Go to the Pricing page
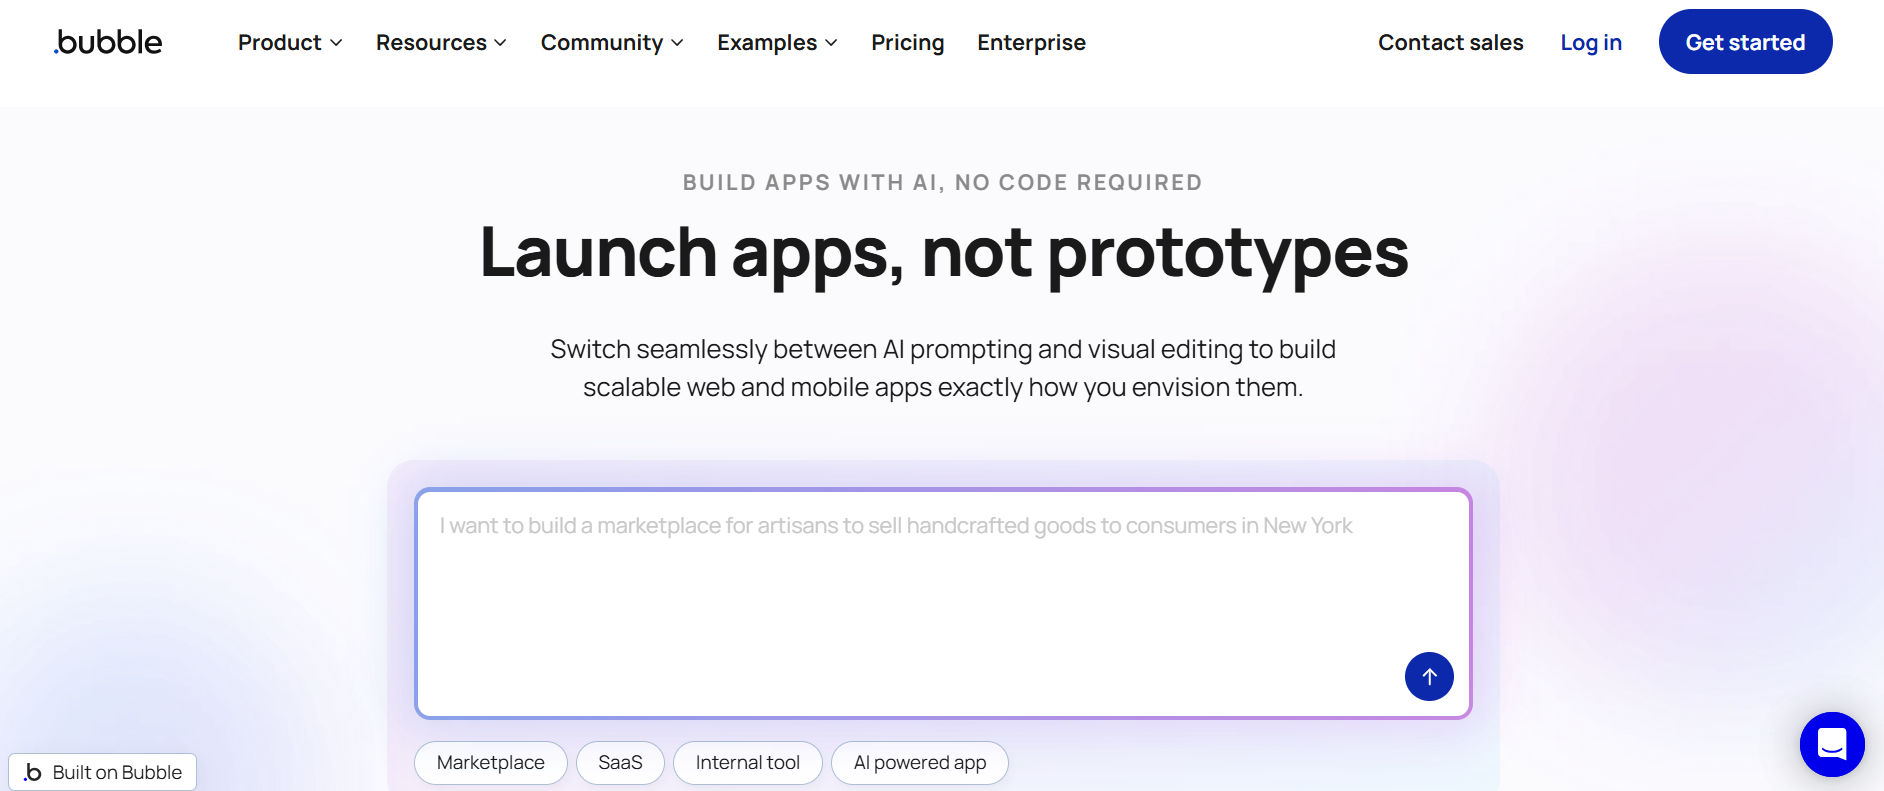The height and width of the screenshot is (791, 1884). pyautogui.click(x=907, y=43)
